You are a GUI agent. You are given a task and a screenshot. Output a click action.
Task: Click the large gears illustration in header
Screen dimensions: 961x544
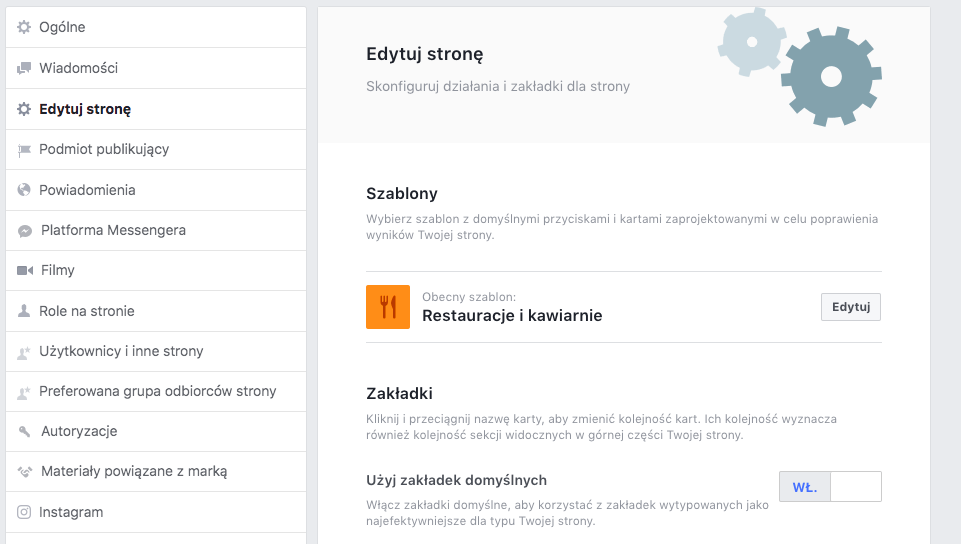[x=829, y=76]
